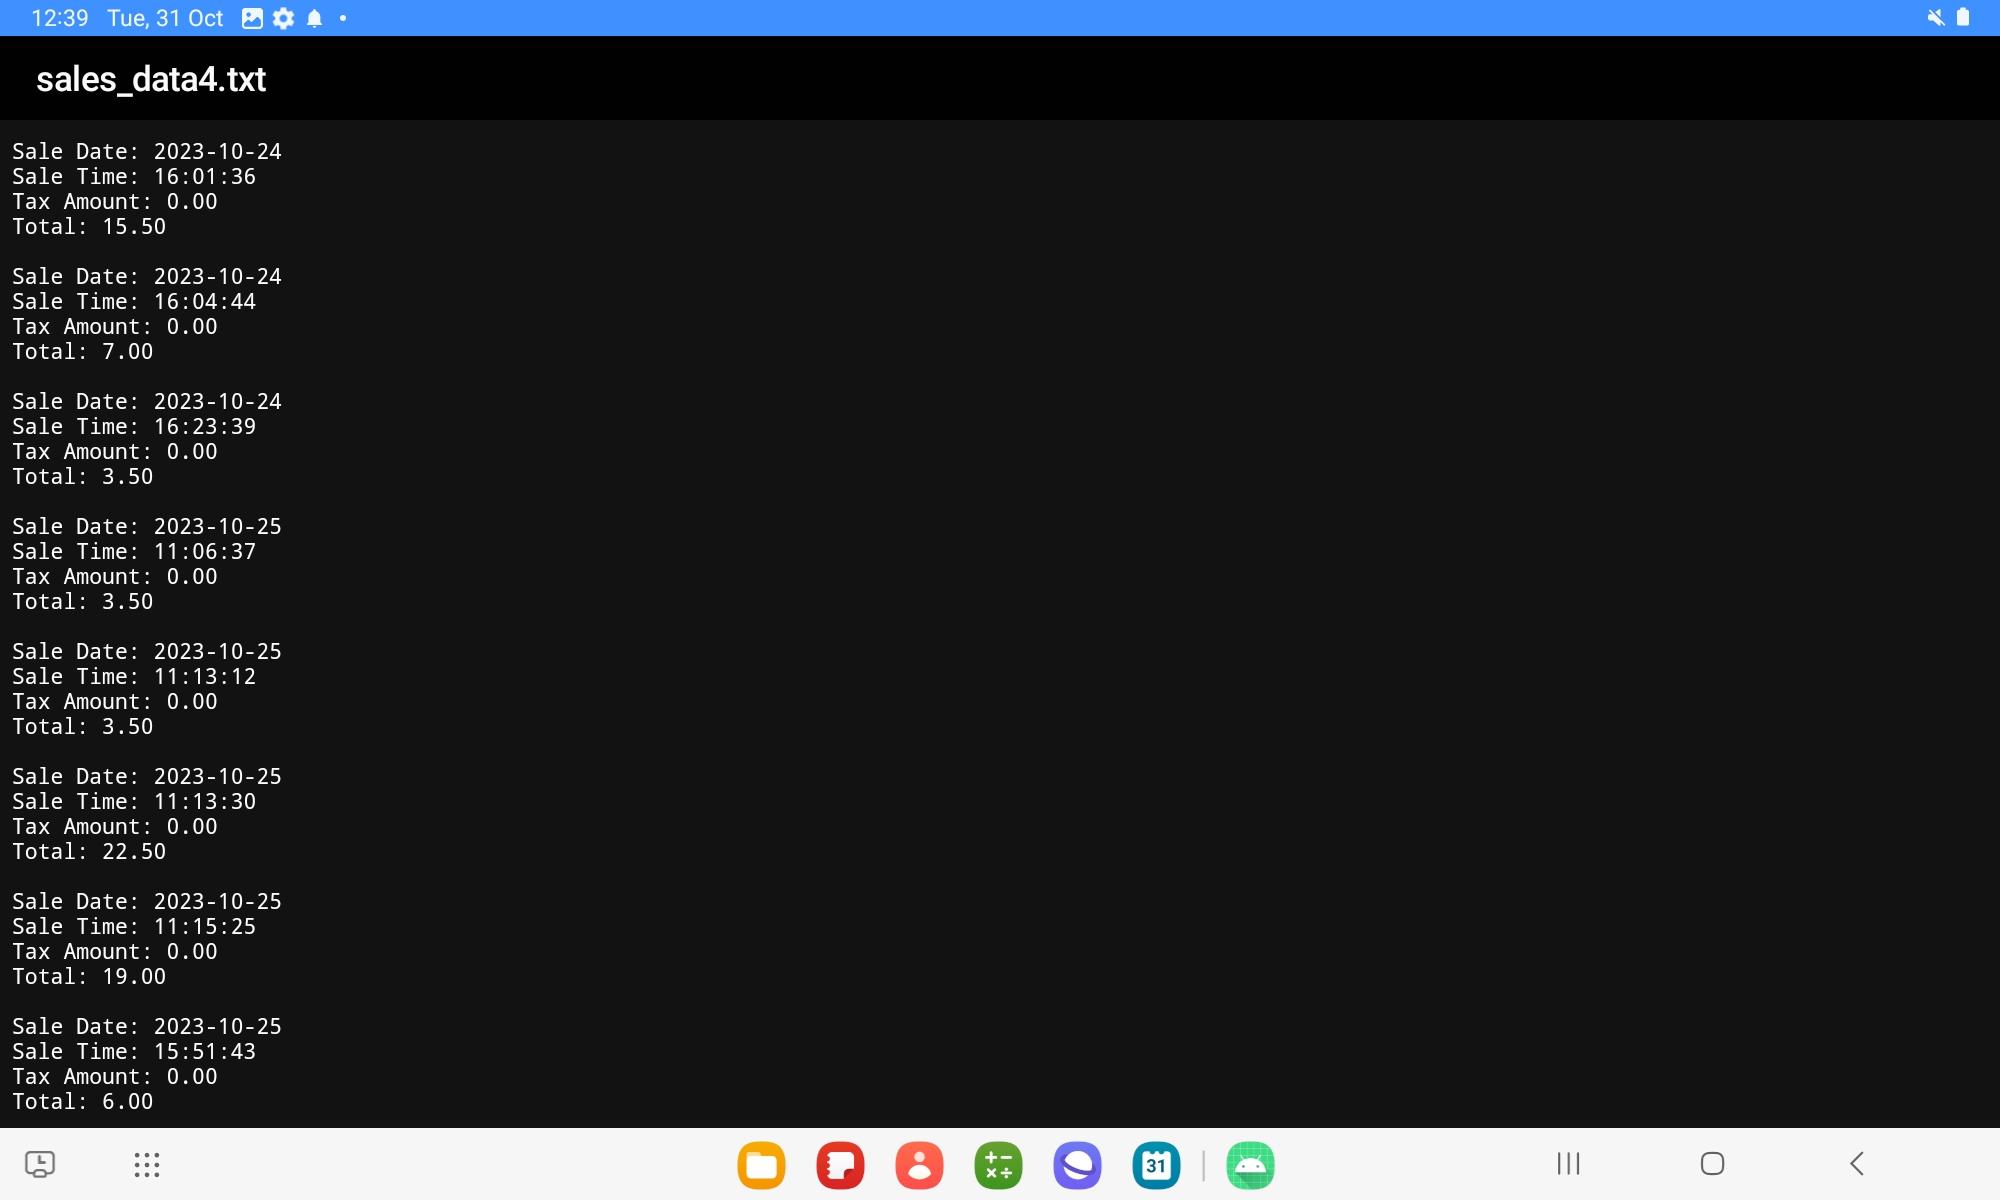Select the Tax Amount line below 11:15:25
2000x1200 pixels.
pos(115,952)
